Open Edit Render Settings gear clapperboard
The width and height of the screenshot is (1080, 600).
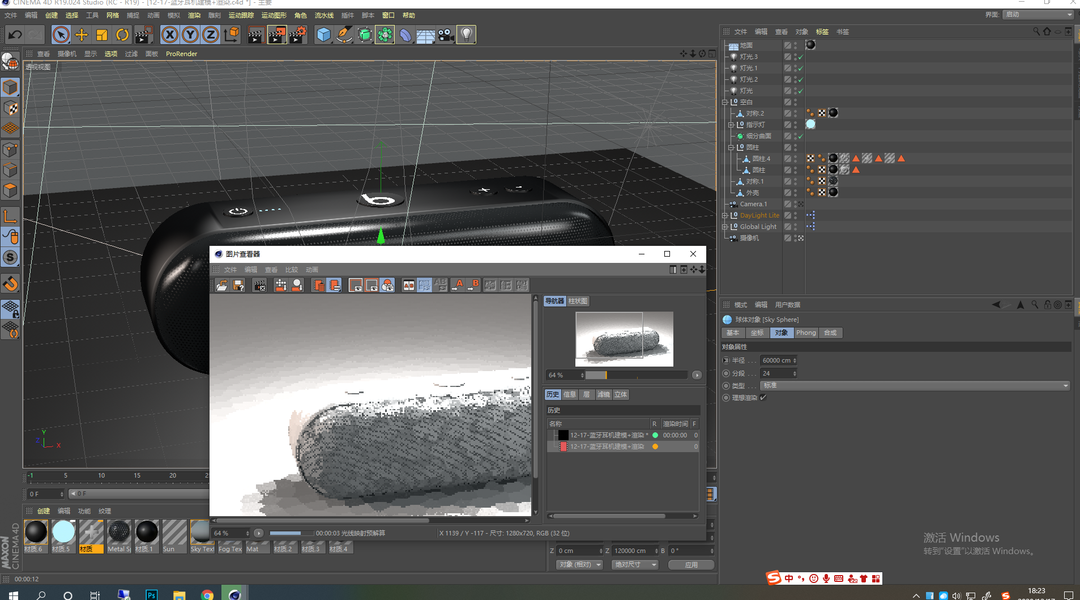(x=298, y=34)
